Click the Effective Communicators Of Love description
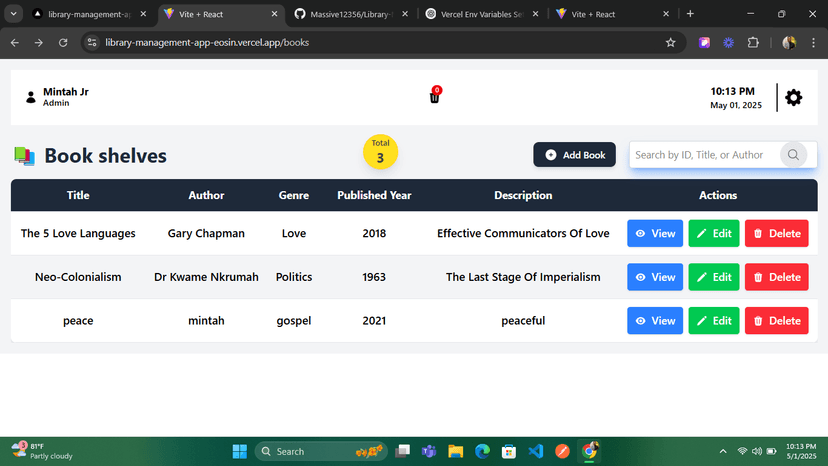This screenshot has height=466, width=828. tap(523, 234)
